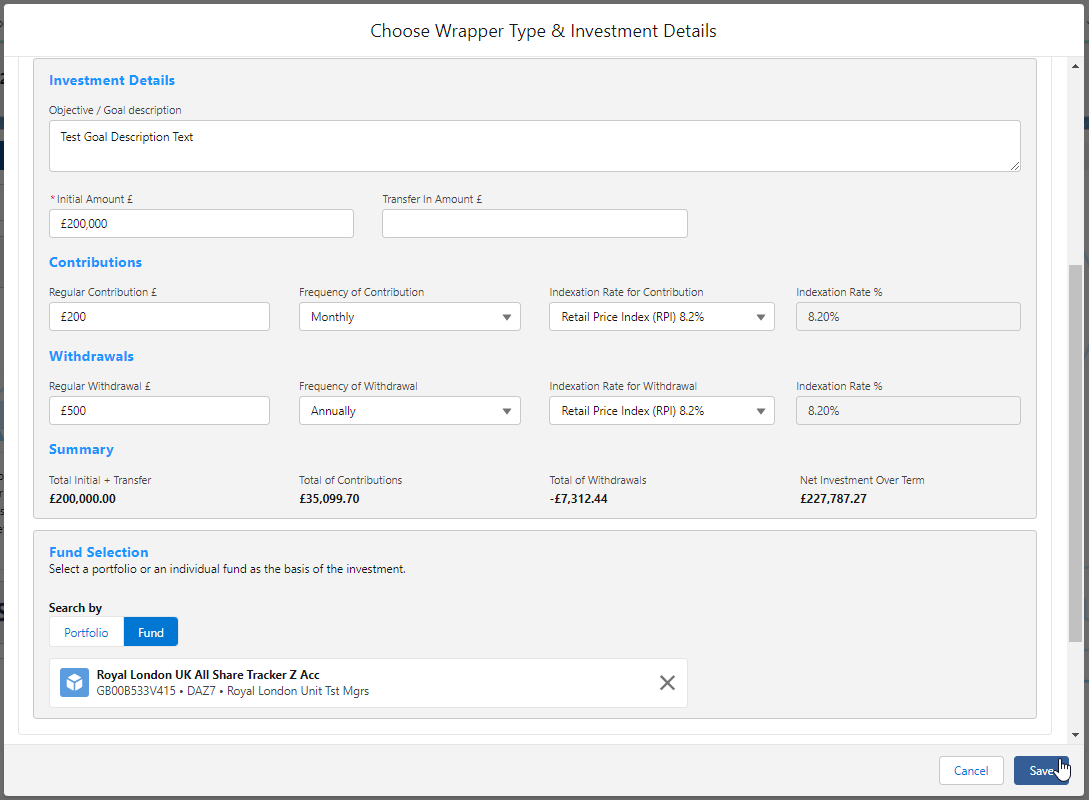Click the Investment Details section heading
This screenshot has width=1089, height=800.
112,81
